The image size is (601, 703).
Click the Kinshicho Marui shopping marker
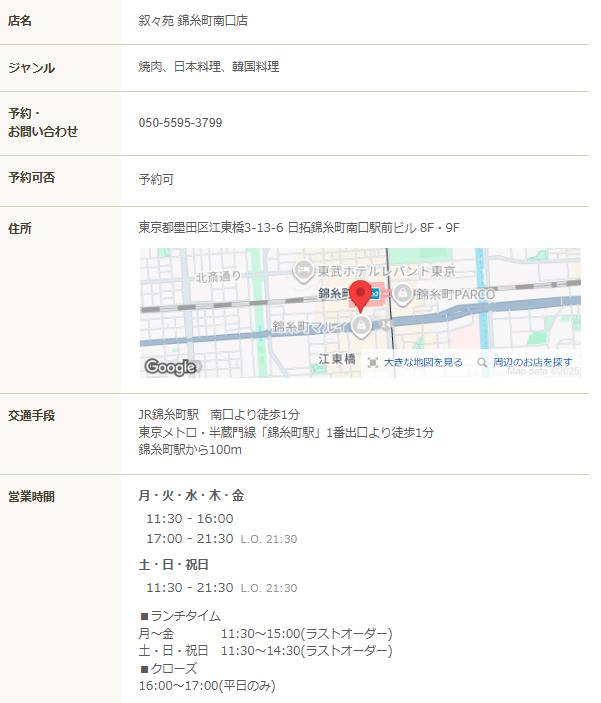click(x=361, y=326)
